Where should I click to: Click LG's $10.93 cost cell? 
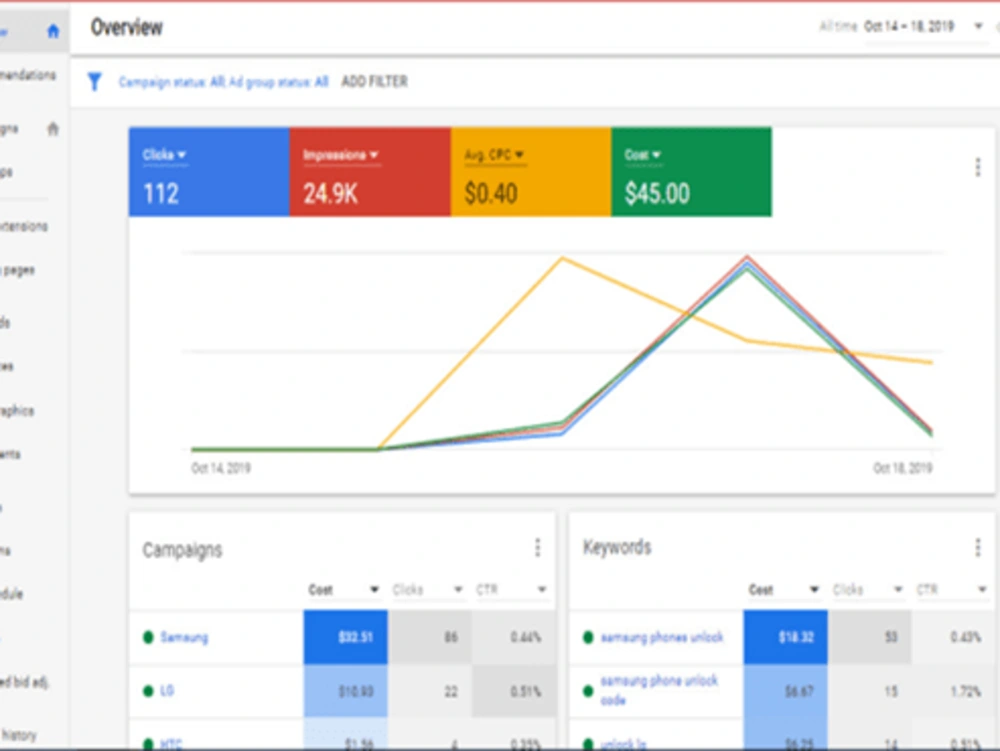[x=345, y=691]
